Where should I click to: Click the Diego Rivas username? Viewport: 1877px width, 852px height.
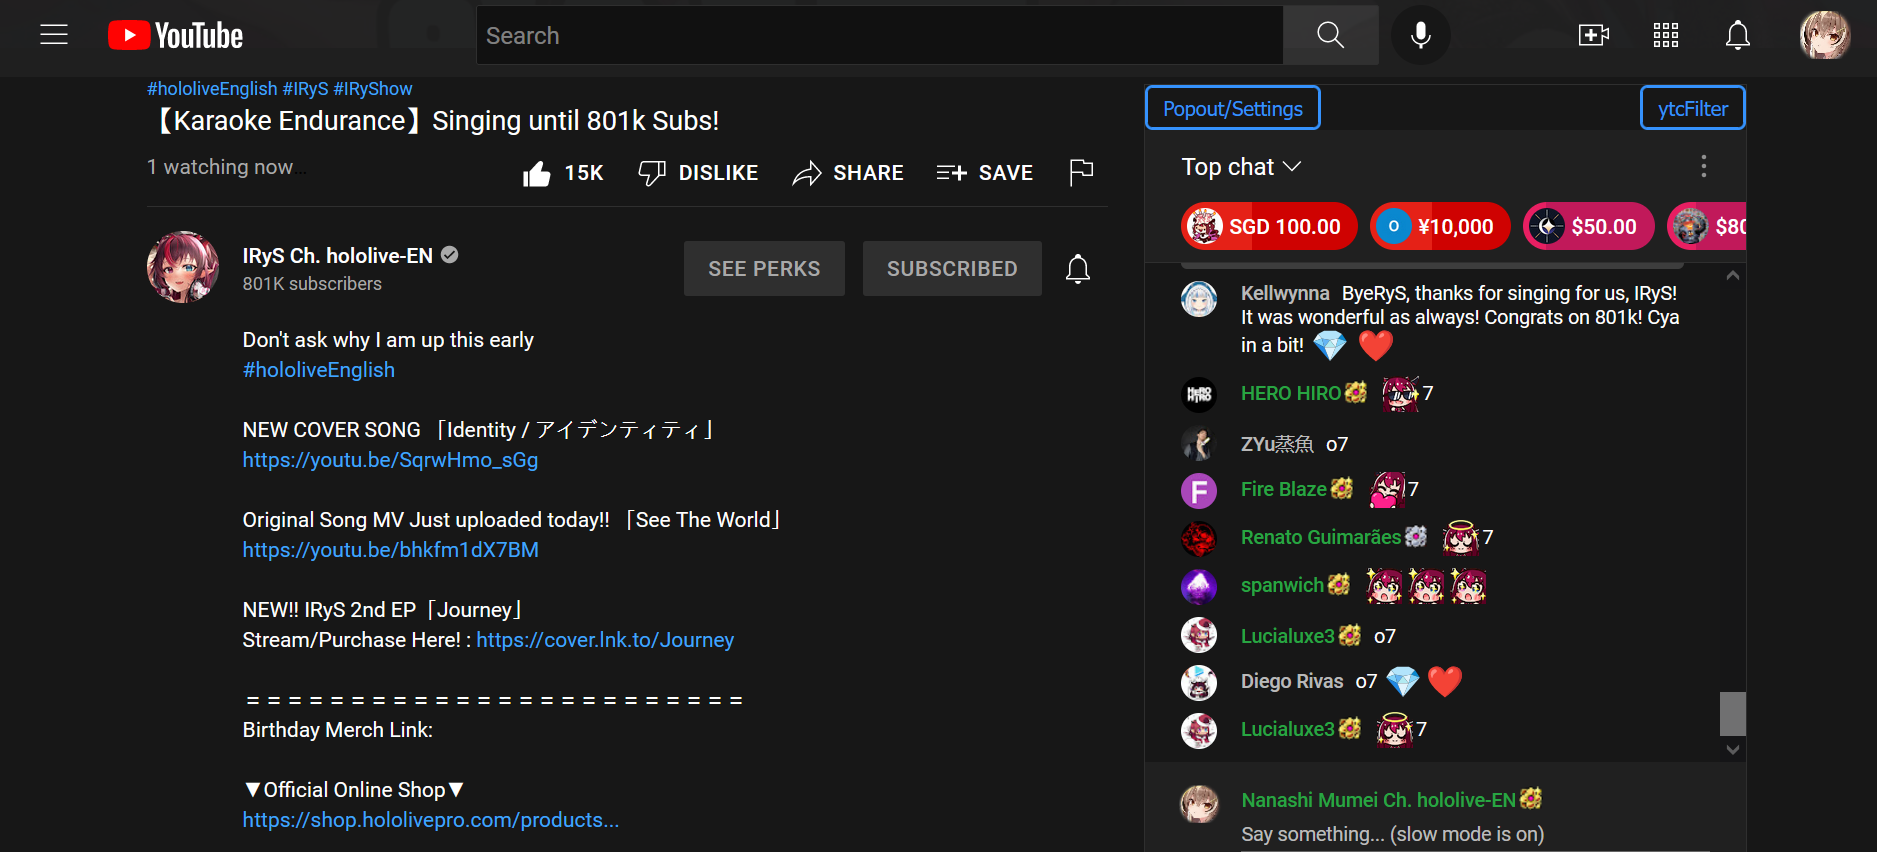[x=1292, y=681]
